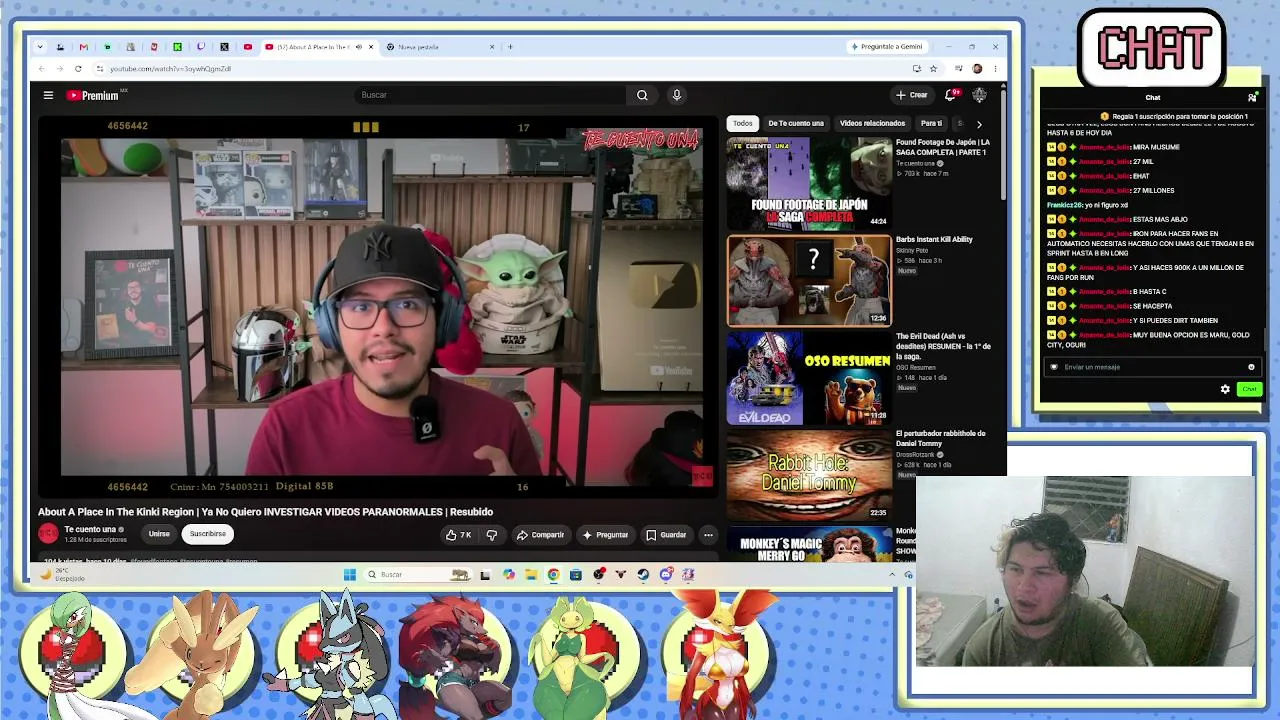Open the Twitch pinned tab
This screenshot has height=720, width=1280.
(201, 47)
